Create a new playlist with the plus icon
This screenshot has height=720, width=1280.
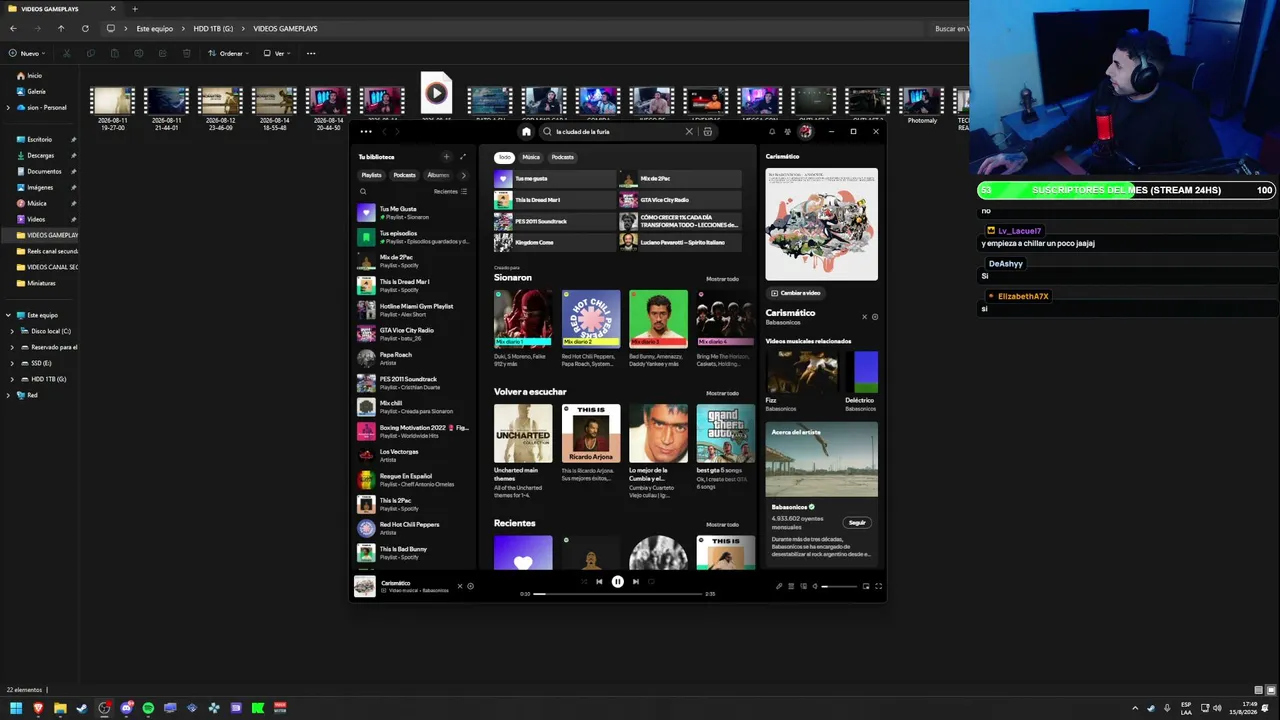(447, 157)
